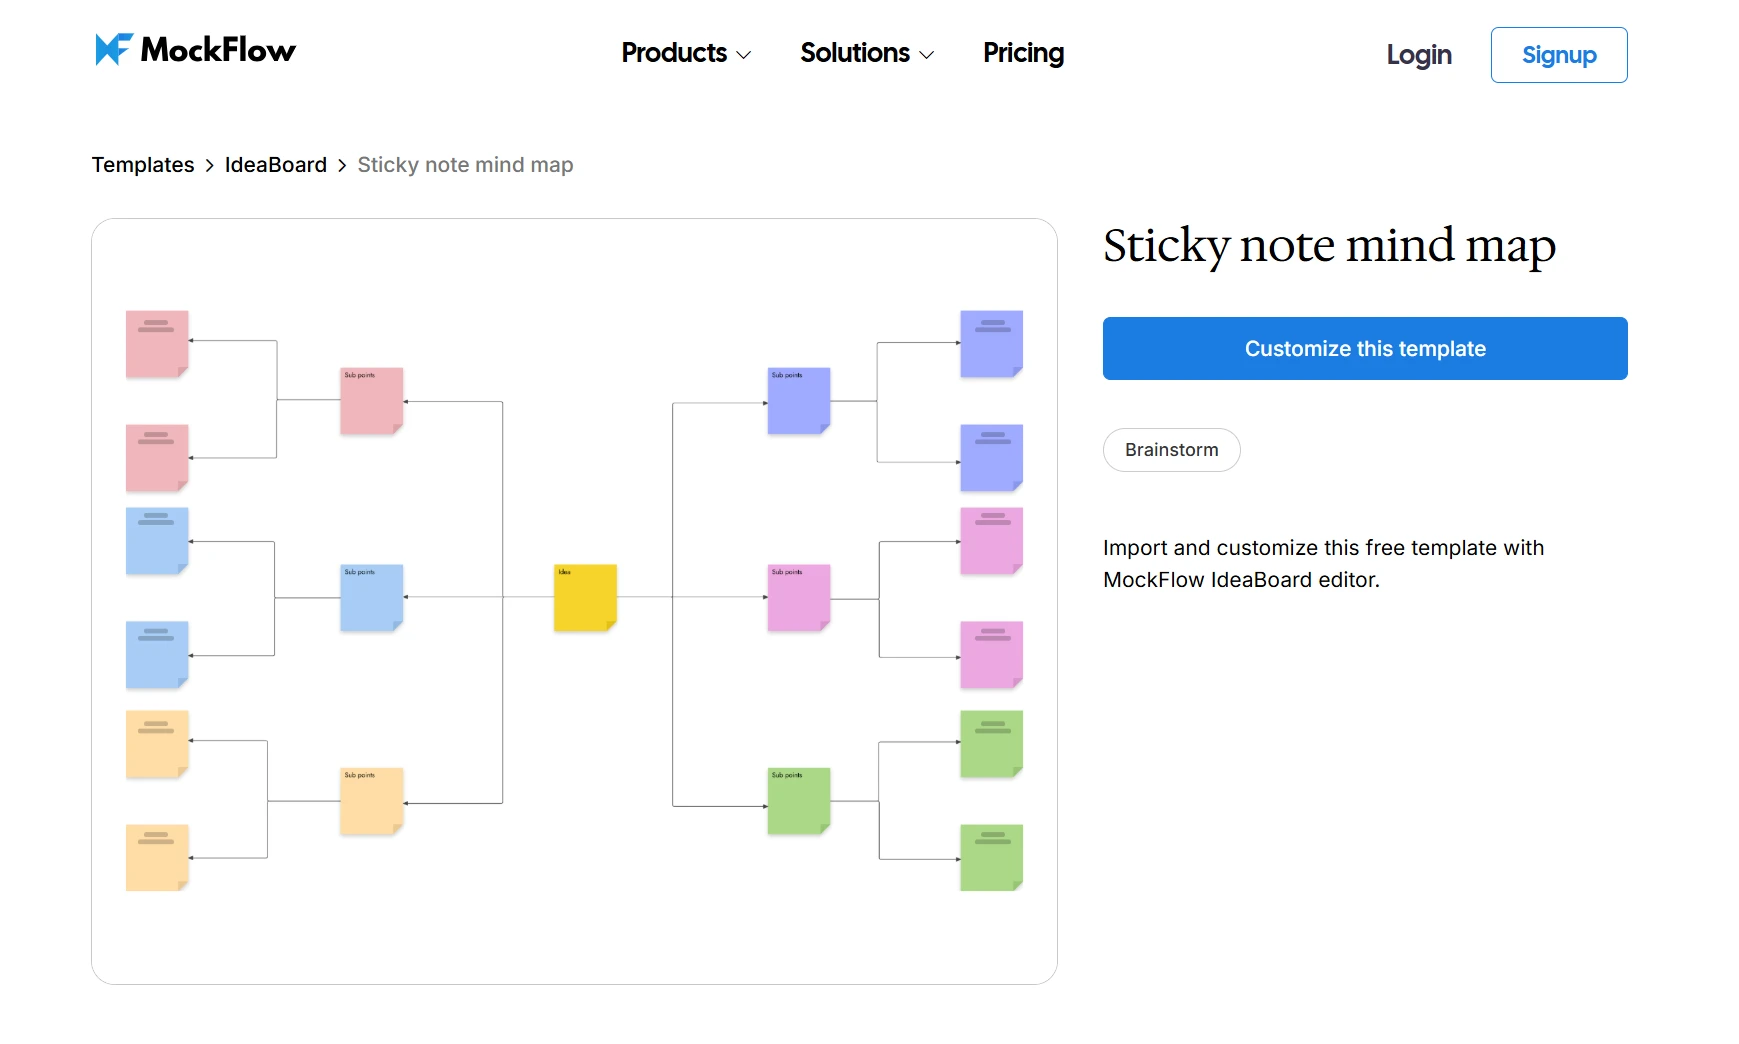This screenshot has height=1044, width=1739.
Task: Select the orange Sub points sticky note
Action: 371,801
